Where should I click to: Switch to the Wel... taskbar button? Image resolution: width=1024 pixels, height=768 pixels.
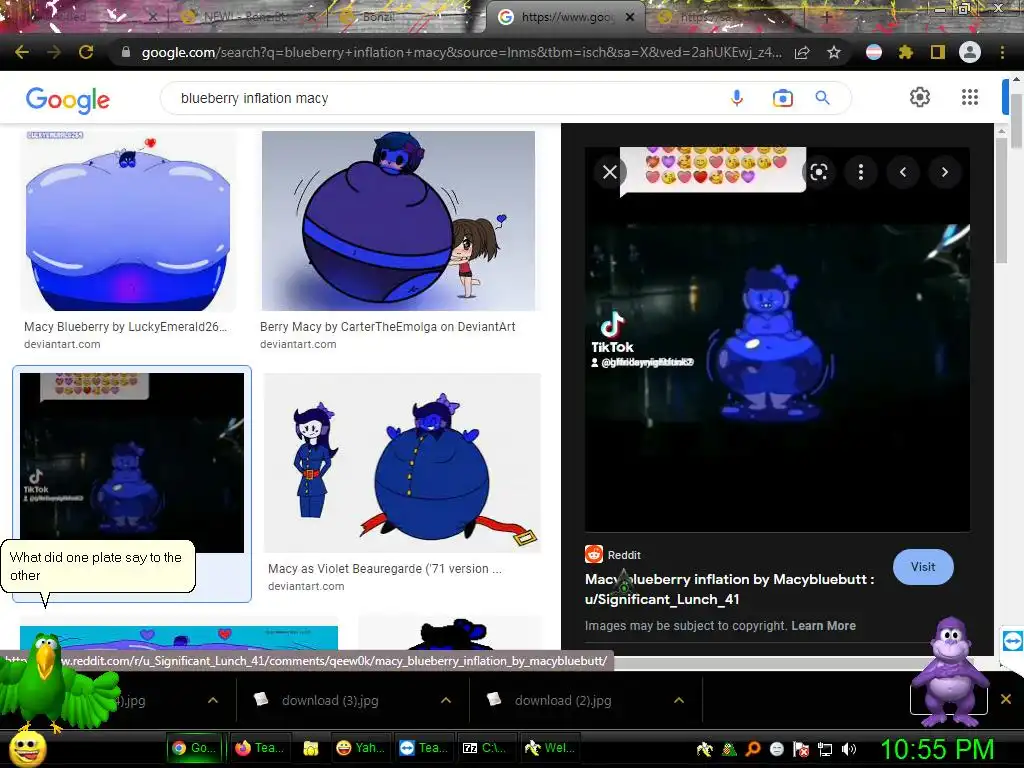pyautogui.click(x=551, y=748)
